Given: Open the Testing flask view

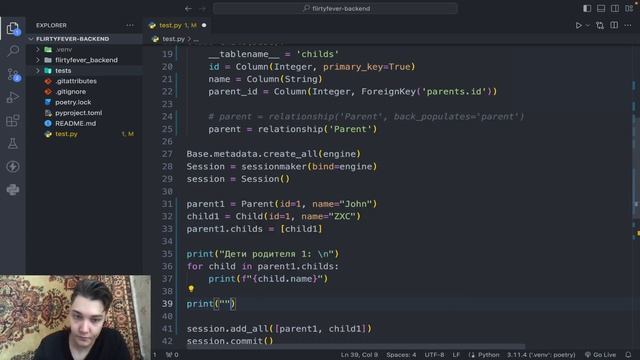Looking at the screenshot, I should click(x=13, y=143).
